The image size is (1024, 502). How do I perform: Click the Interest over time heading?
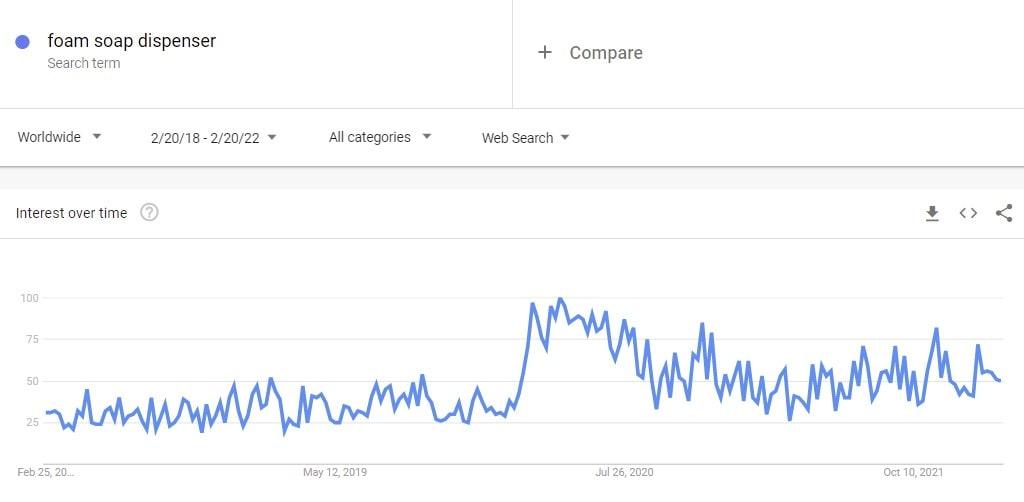point(71,213)
